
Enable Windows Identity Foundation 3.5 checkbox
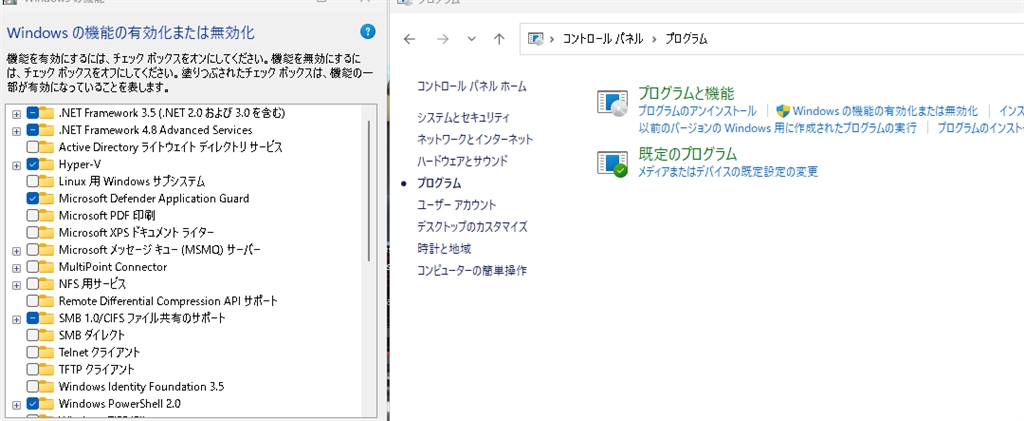(x=32, y=387)
